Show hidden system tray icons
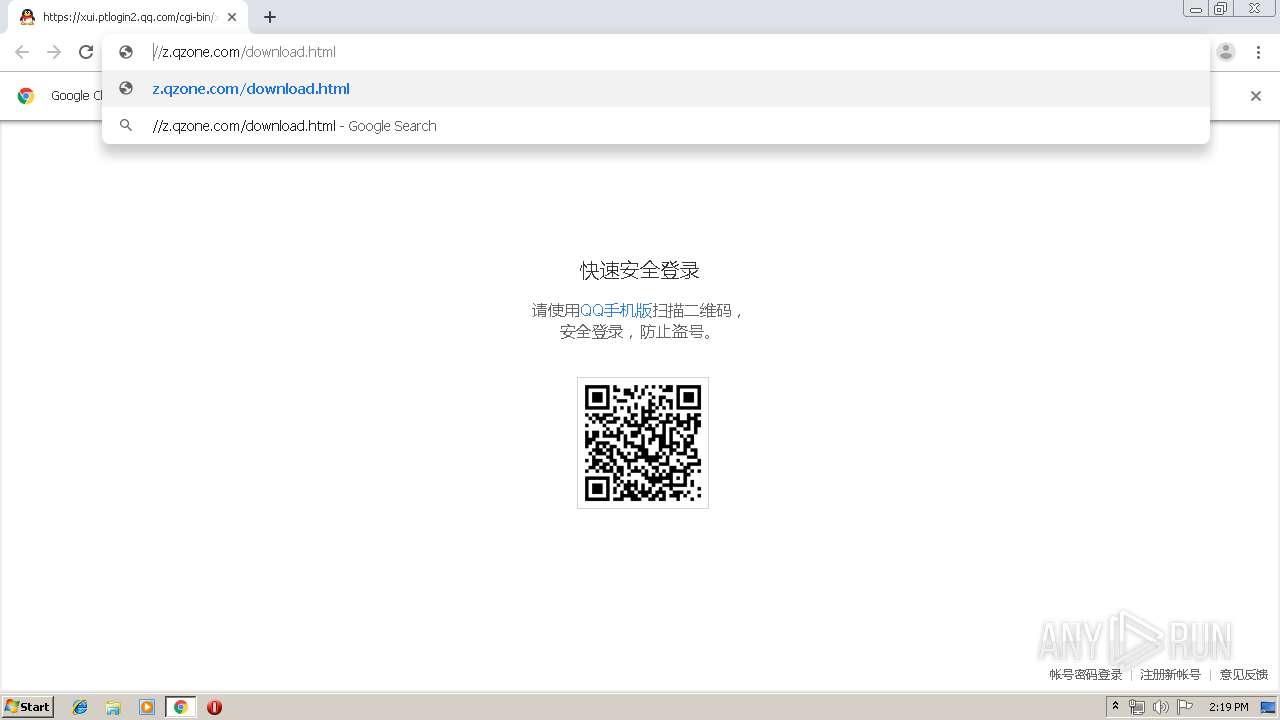This screenshot has width=1280, height=720. click(x=1116, y=707)
